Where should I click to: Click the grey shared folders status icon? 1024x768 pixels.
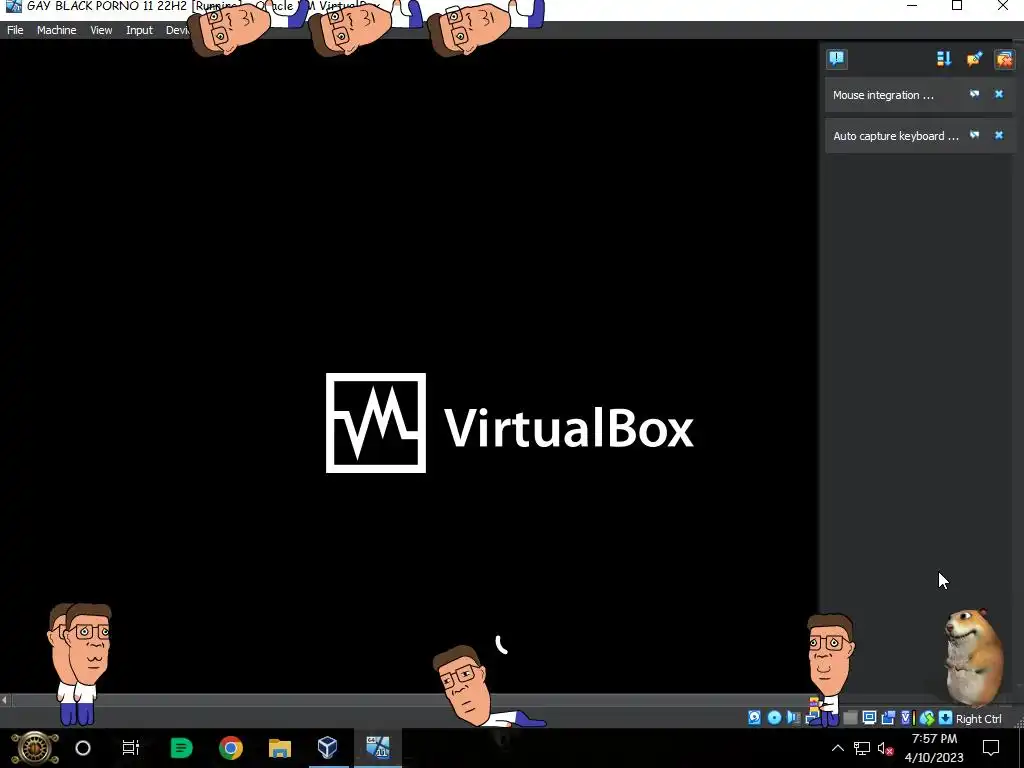850,718
